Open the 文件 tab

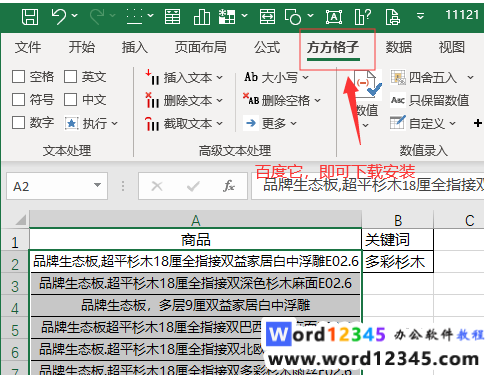coord(28,47)
